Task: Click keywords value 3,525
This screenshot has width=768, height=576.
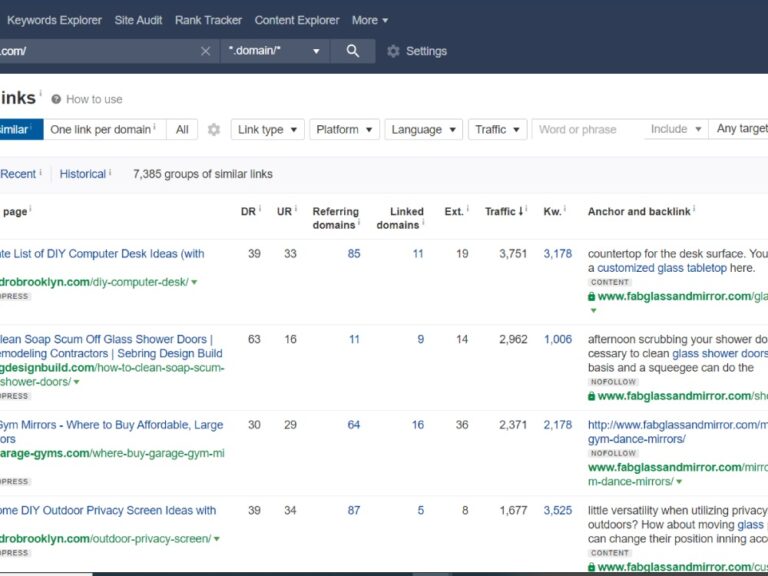Action: 557,510
